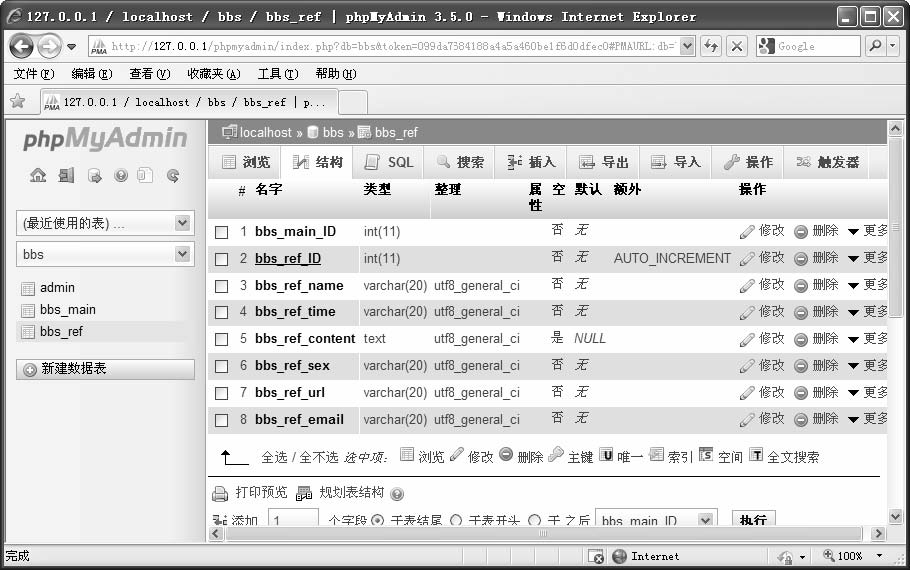The image size is (910, 570).
Task: Check the box for bbs_ref_name row
Action: tap(222, 286)
